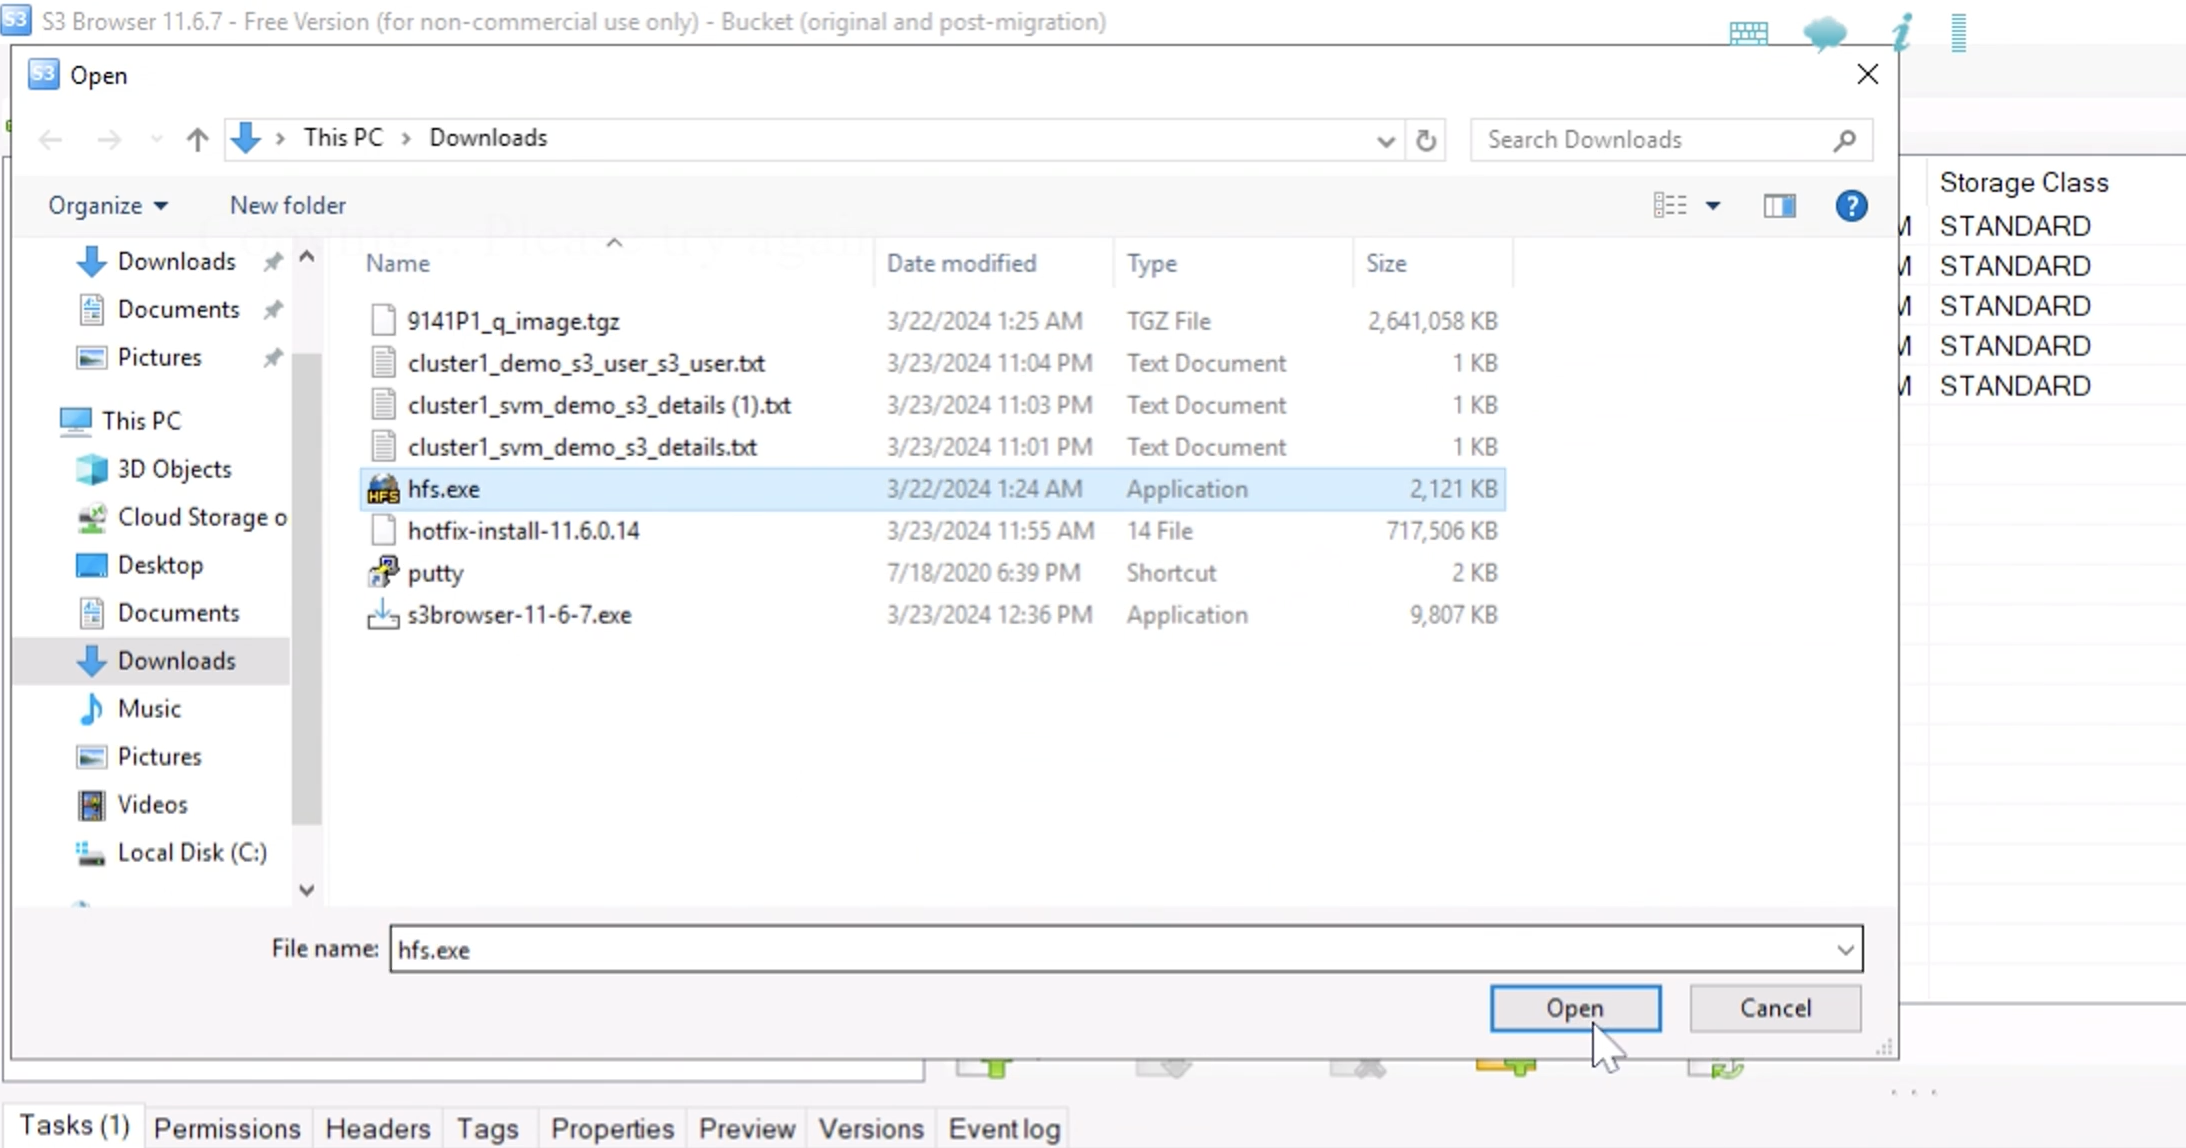The image size is (2186, 1148).
Task: Expand the view options dropdown
Action: (1712, 205)
